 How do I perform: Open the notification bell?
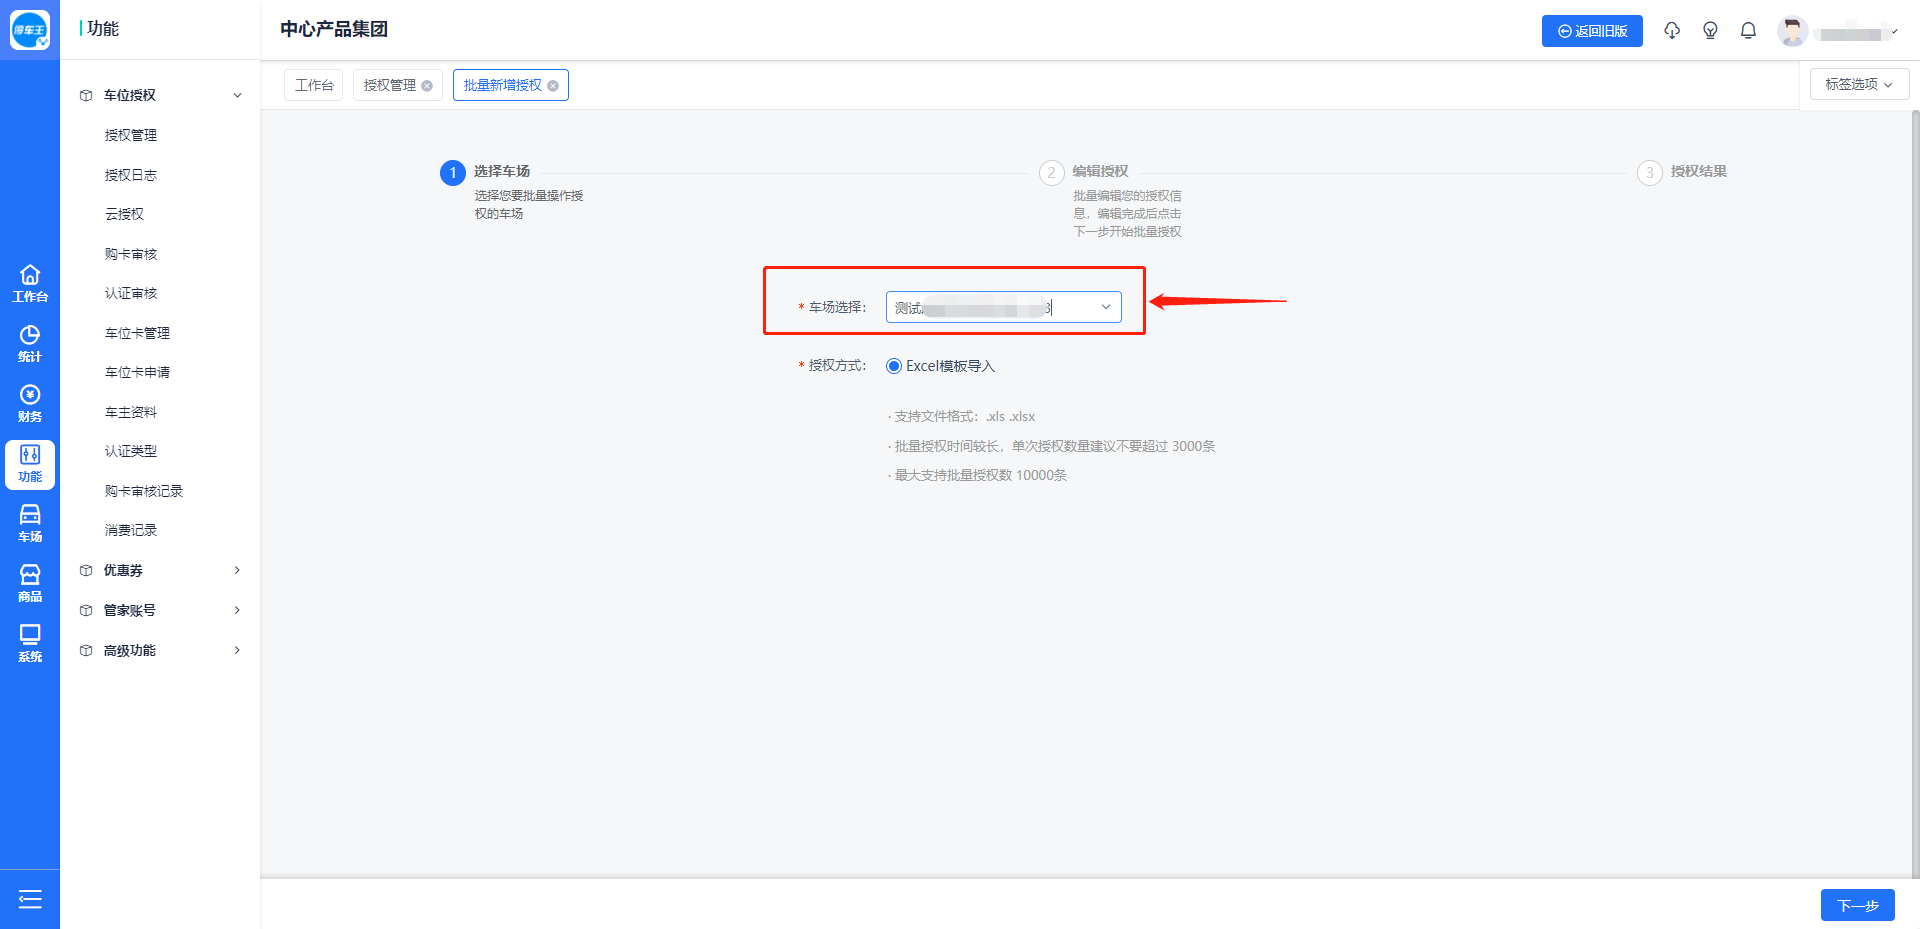(x=1748, y=31)
